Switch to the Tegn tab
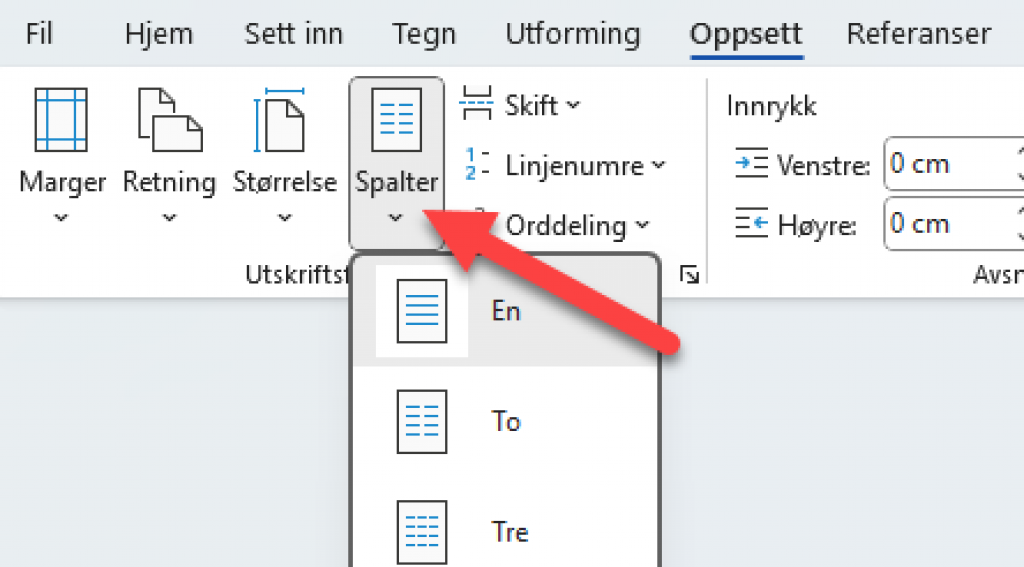Screen dimensions: 1024x567 pos(423,34)
